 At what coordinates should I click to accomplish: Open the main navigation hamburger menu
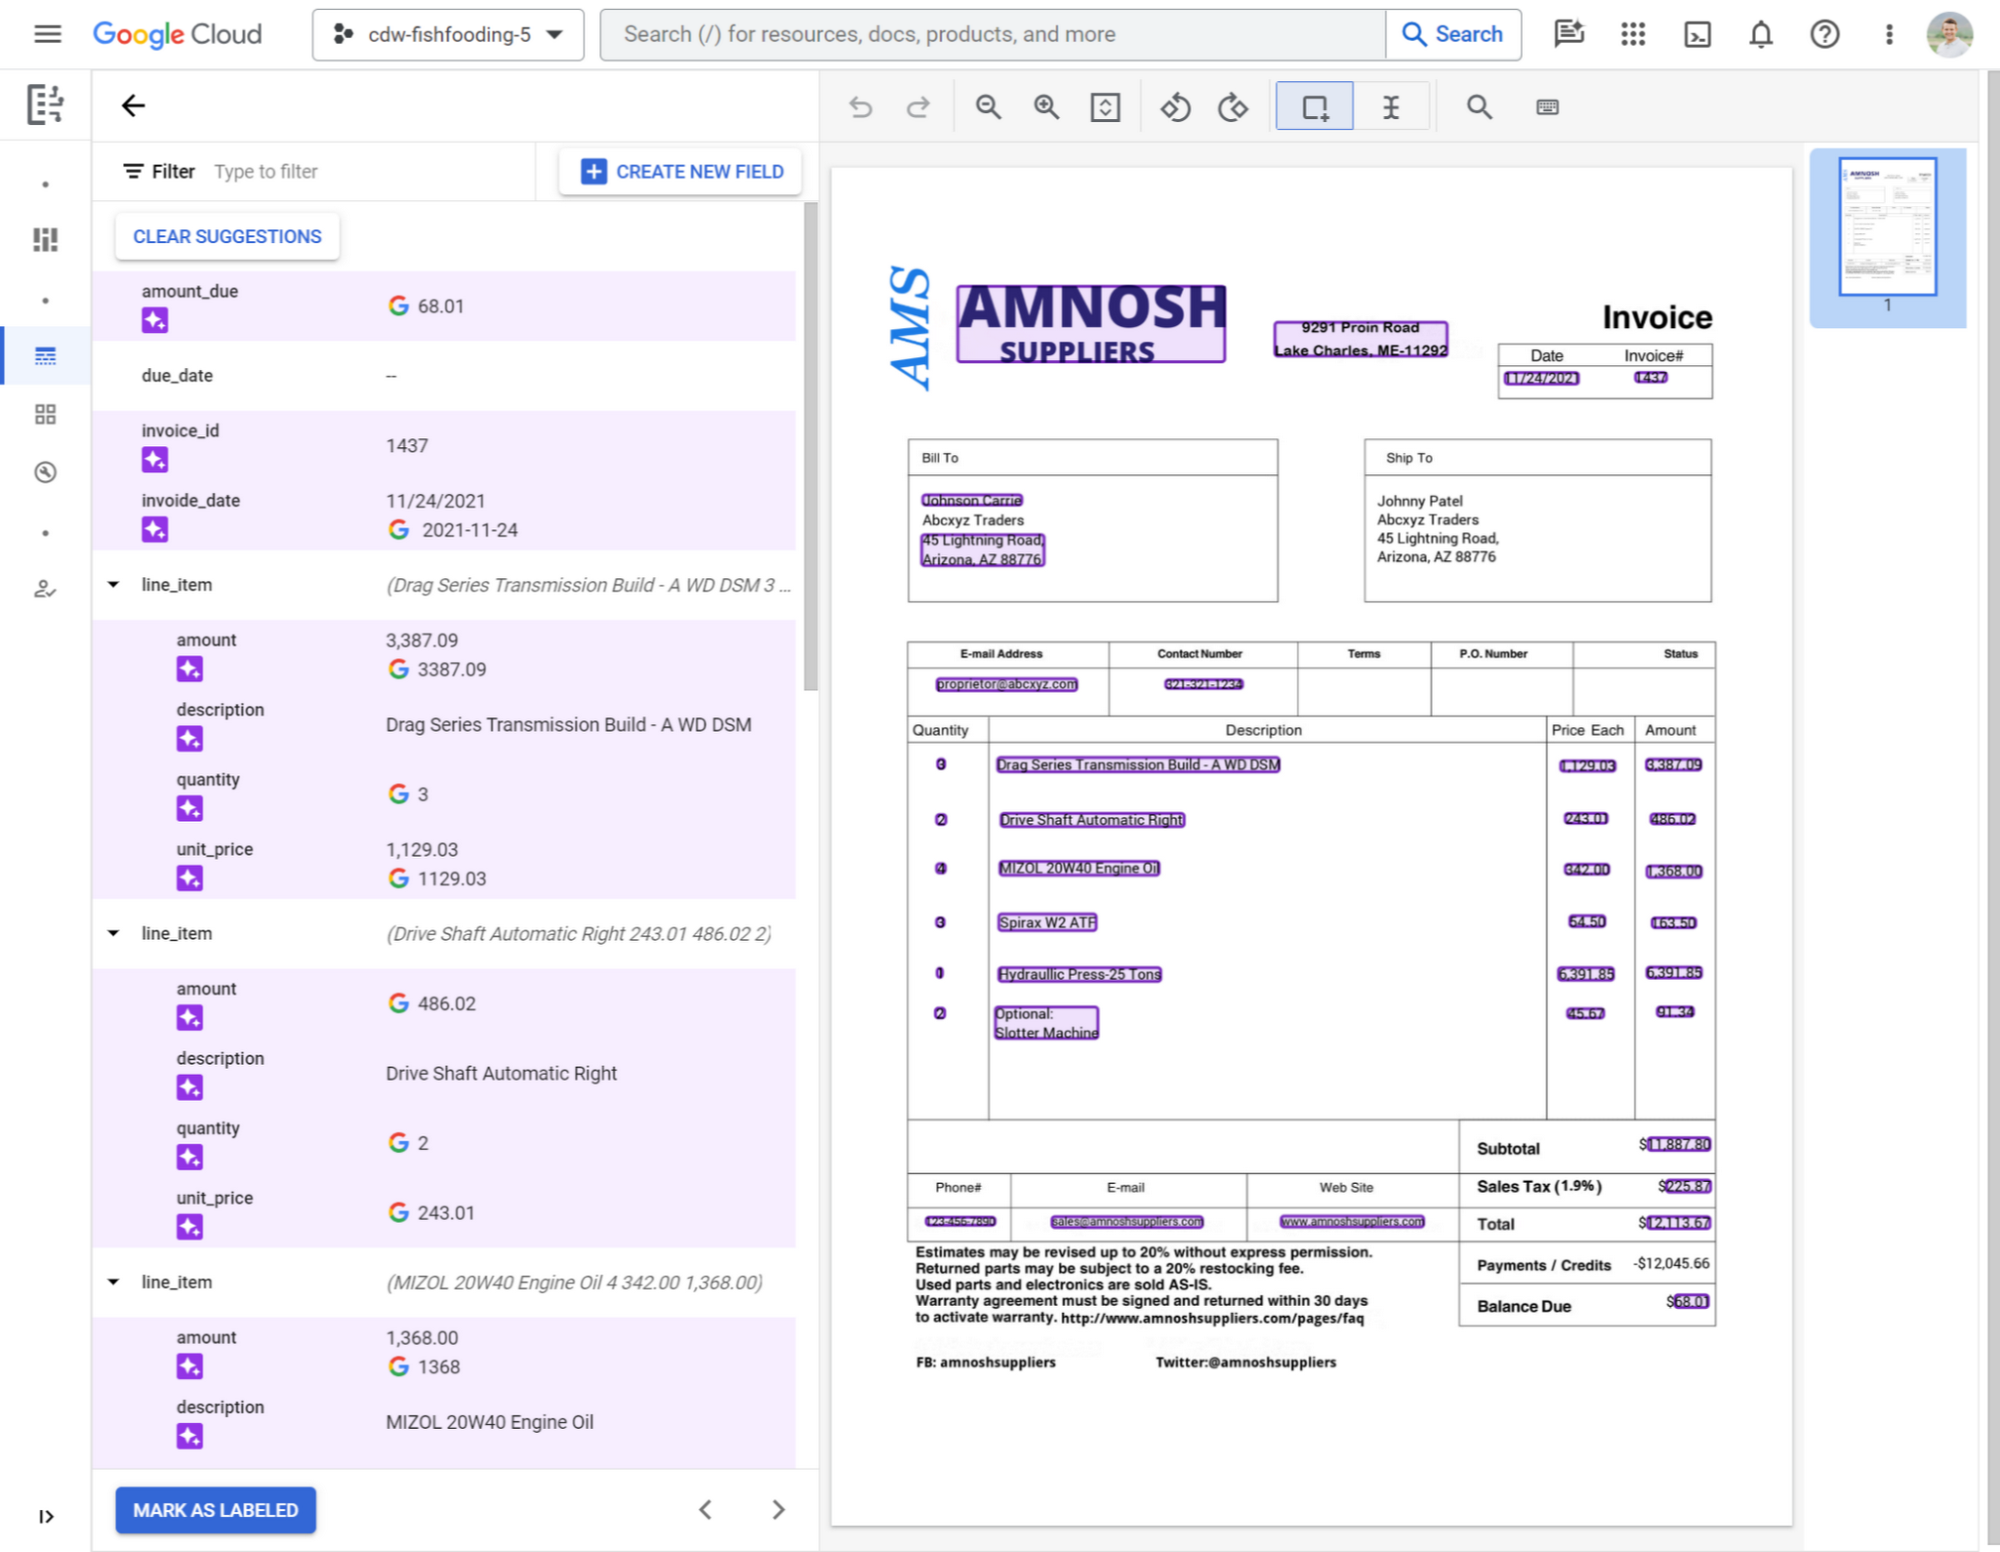(47, 35)
